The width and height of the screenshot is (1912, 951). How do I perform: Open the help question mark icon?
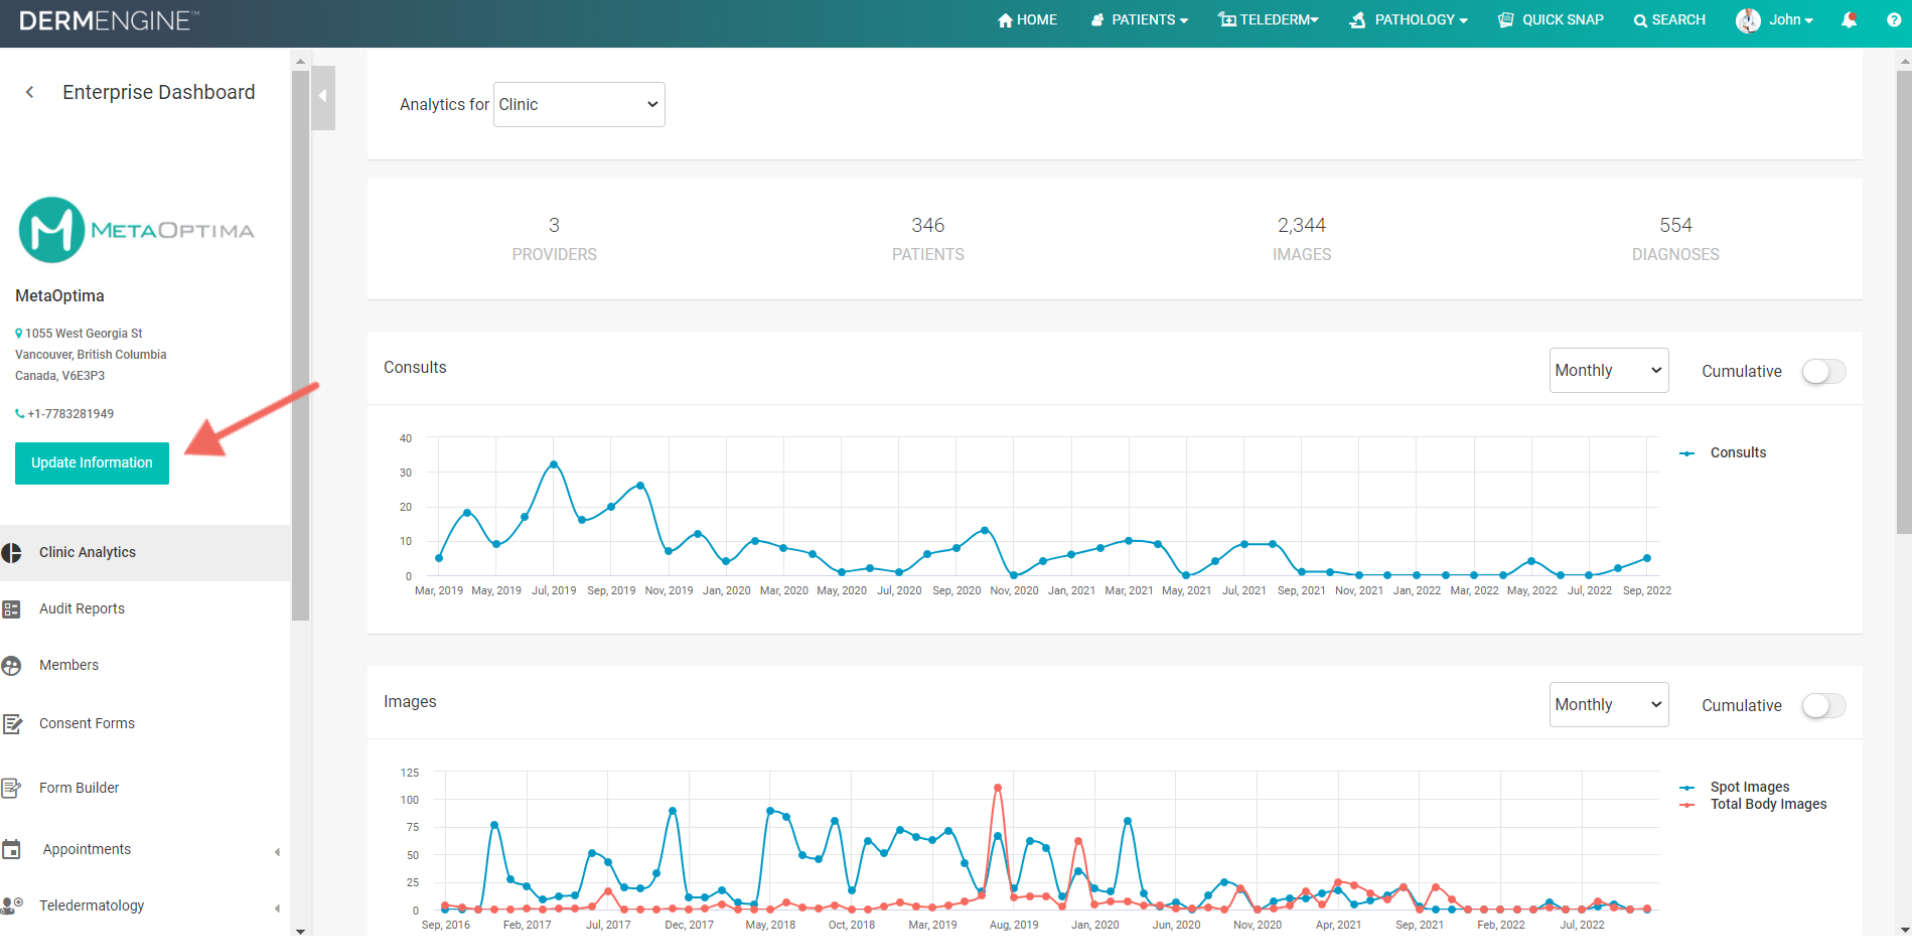click(1893, 20)
